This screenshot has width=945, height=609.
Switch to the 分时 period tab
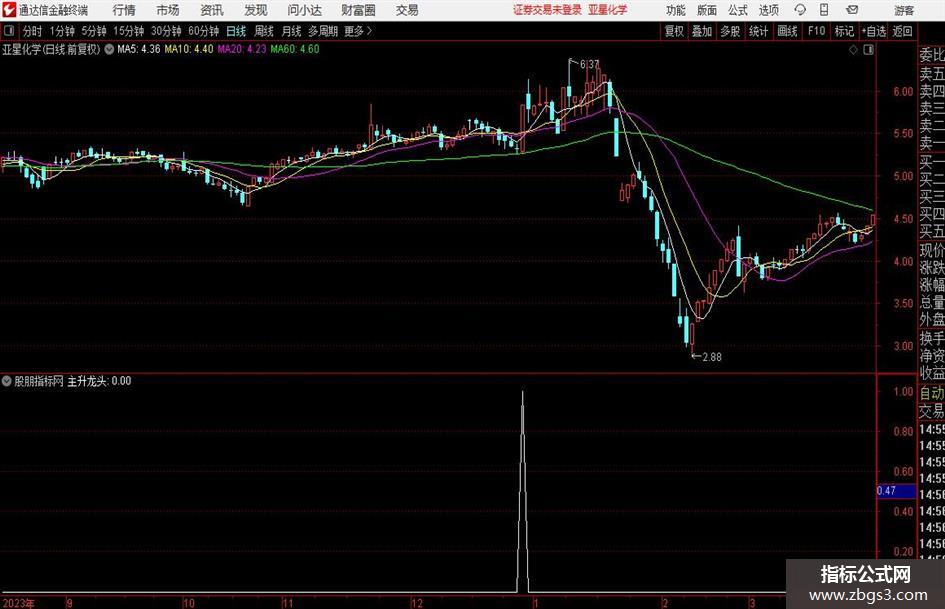pyautogui.click(x=33, y=31)
